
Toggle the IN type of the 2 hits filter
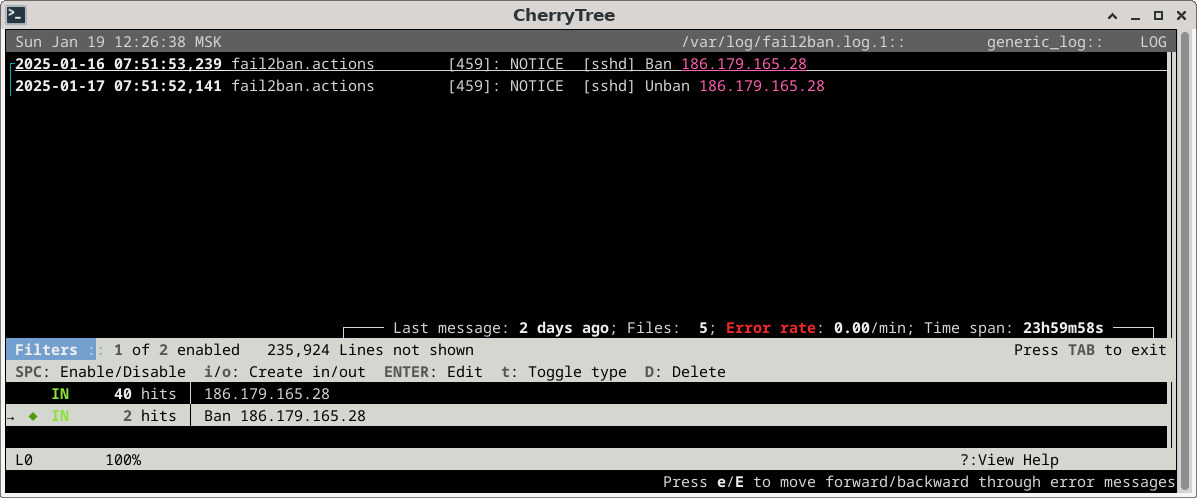click(60, 416)
